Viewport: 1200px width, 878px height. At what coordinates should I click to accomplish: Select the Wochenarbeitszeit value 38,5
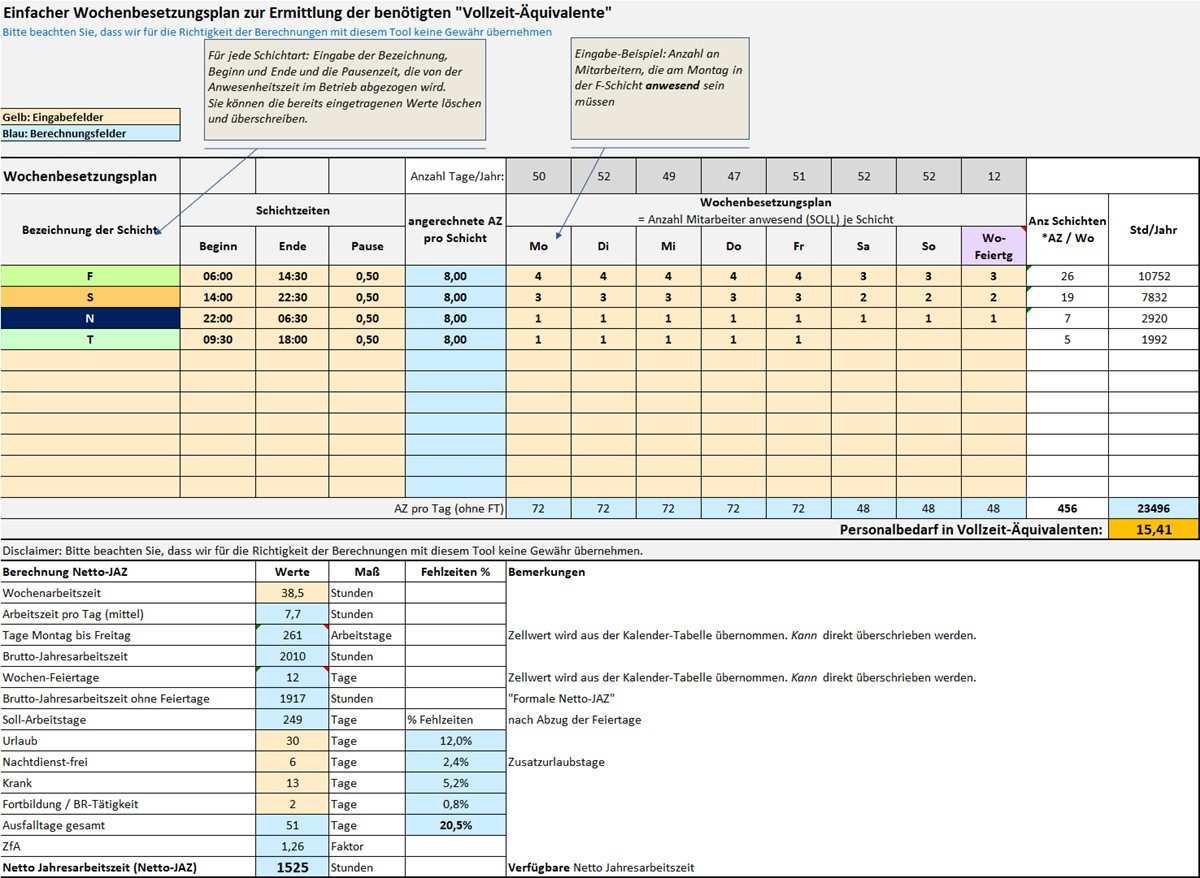coord(291,593)
